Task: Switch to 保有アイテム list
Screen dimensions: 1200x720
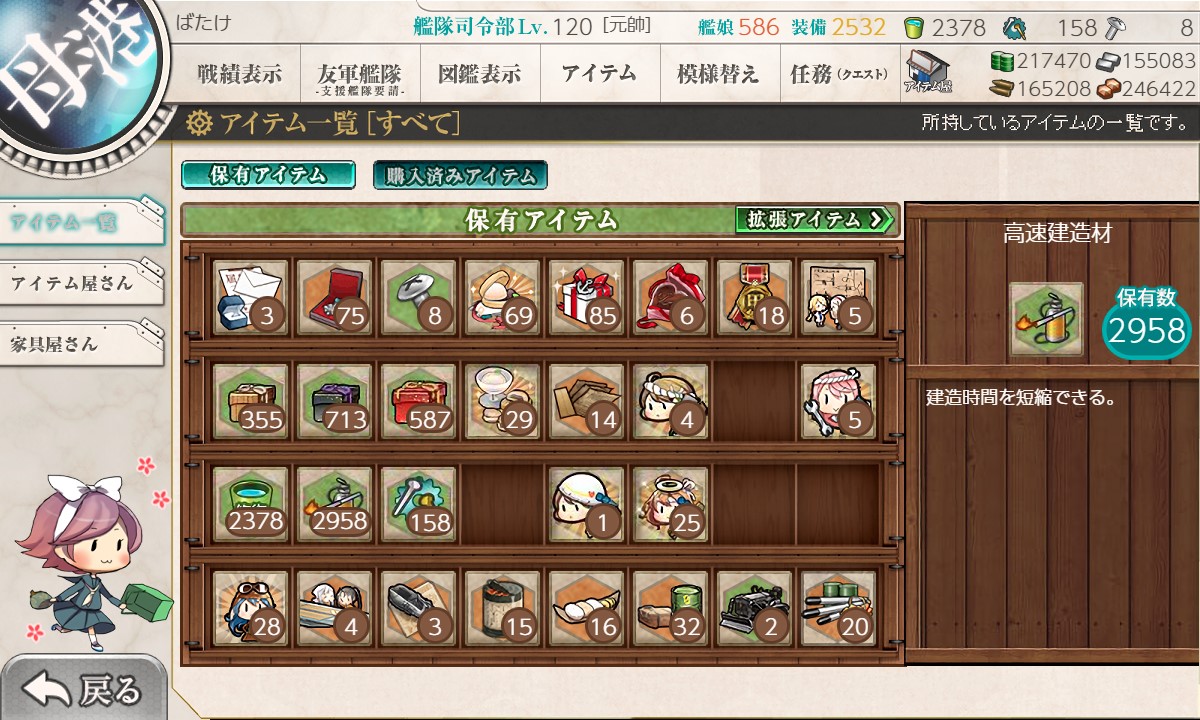Action: click(268, 175)
